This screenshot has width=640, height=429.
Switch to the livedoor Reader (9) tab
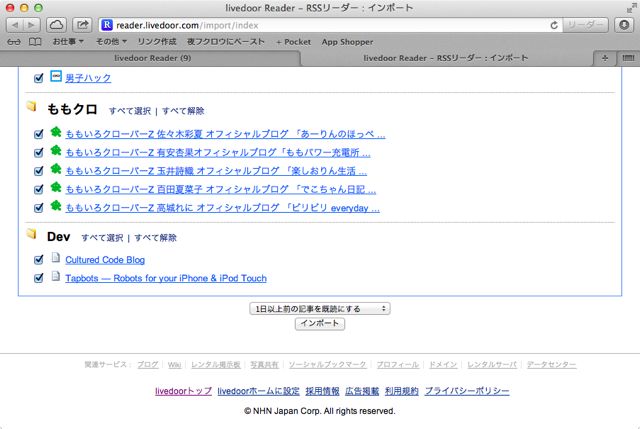pos(152,58)
